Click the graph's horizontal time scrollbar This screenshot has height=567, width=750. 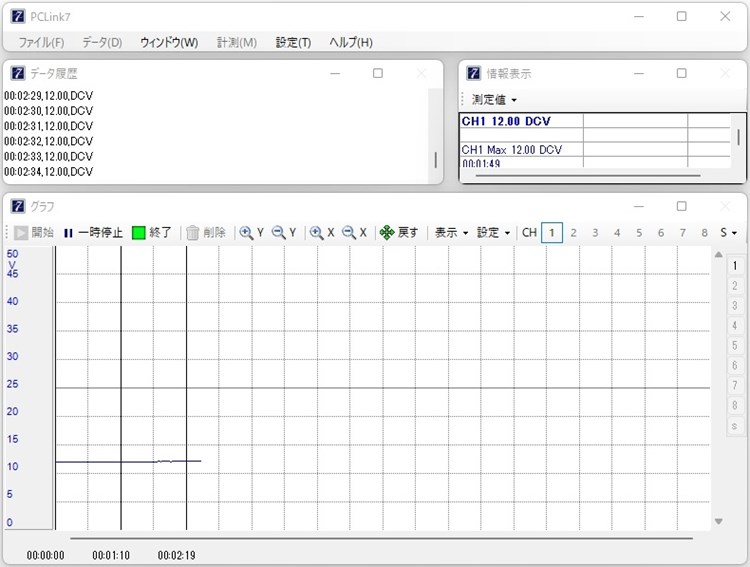tap(380, 539)
